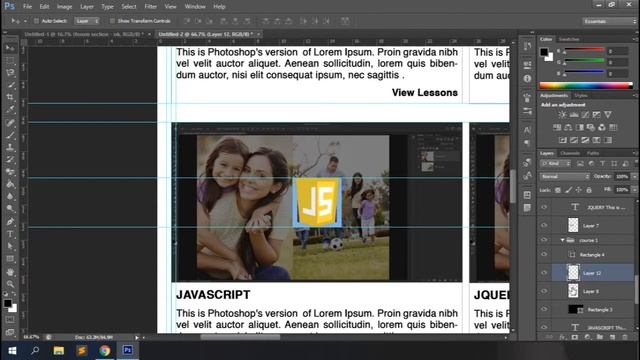Screen dimensions: 640x360
Task: Add a Brightness/Contrast adjustment
Action: tap(562, 115)
